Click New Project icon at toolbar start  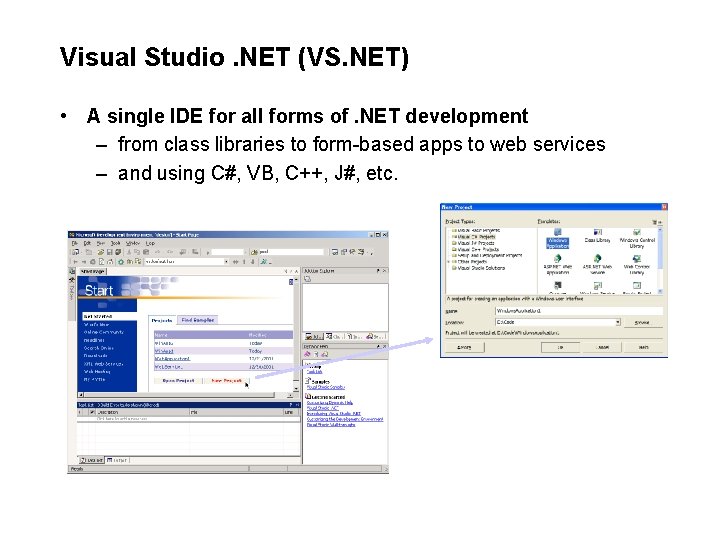pyautogui.click(x=75, y=252)
